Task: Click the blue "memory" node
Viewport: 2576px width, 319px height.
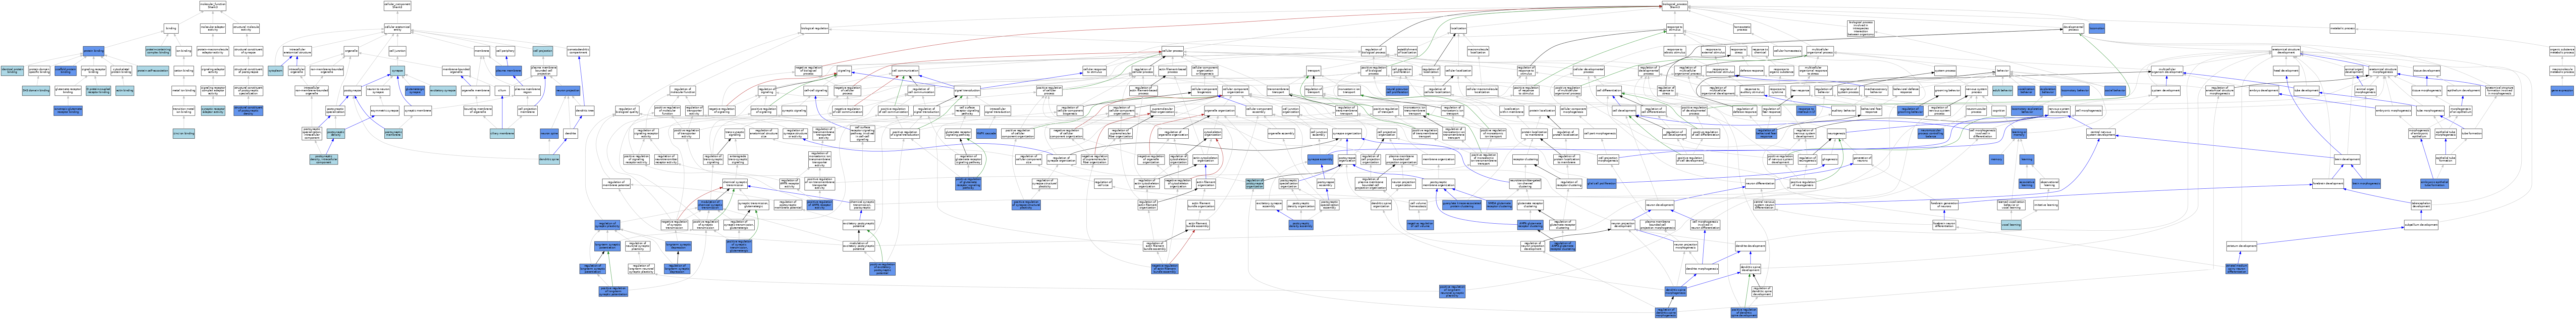Action: tap(1996, 159)
